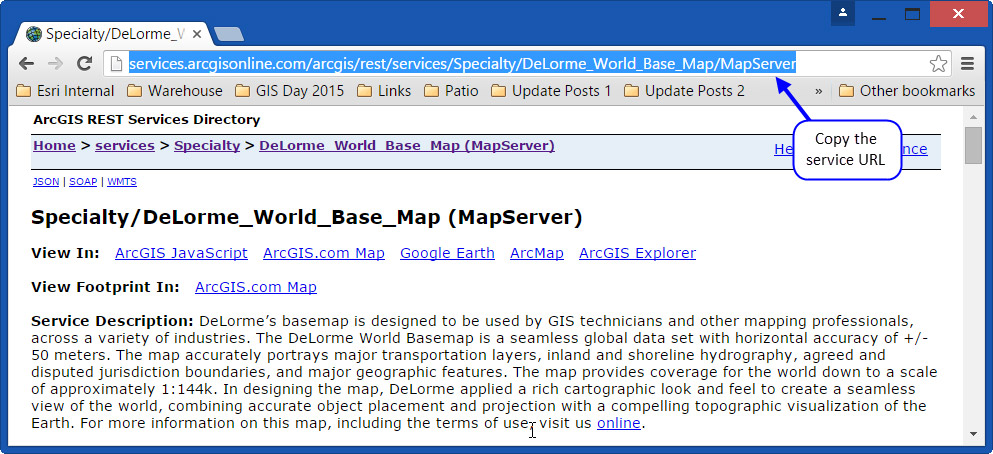993x454 pixels.
Task: Open the Chrome hamburger menu
Action: click(967, 63)
